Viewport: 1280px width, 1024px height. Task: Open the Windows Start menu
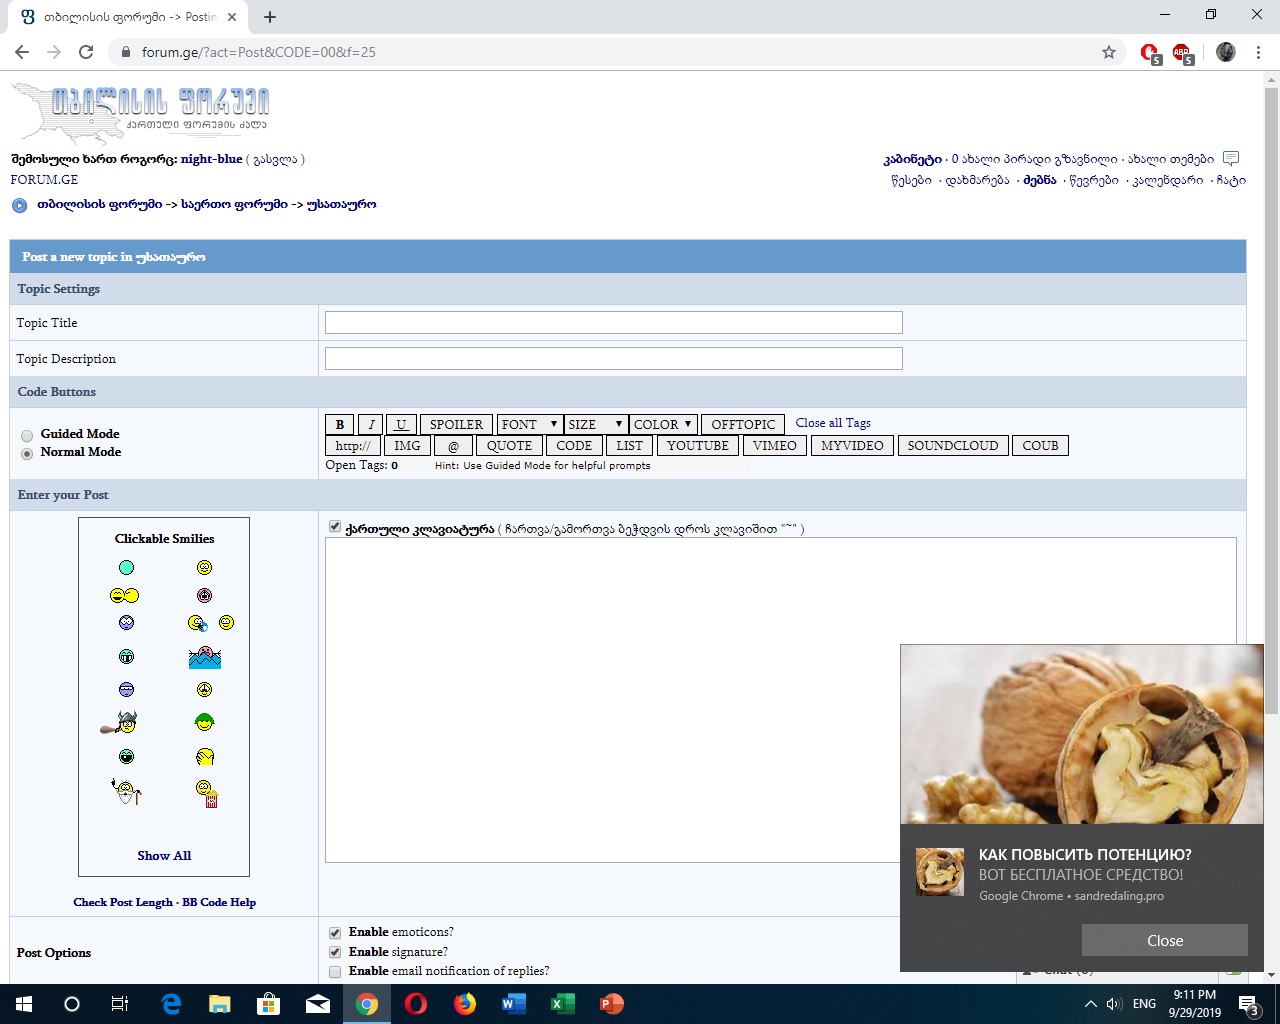[x=24, y=1004]
